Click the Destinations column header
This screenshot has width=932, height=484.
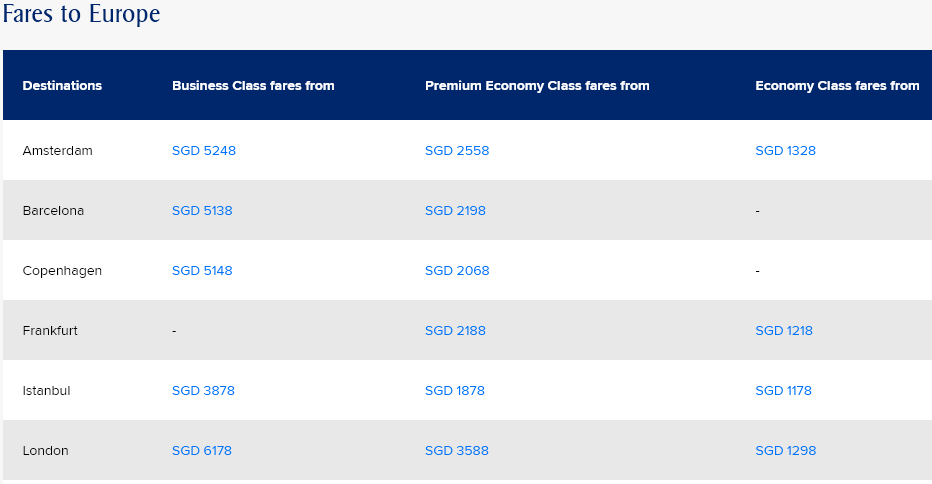tap(62, 86)
